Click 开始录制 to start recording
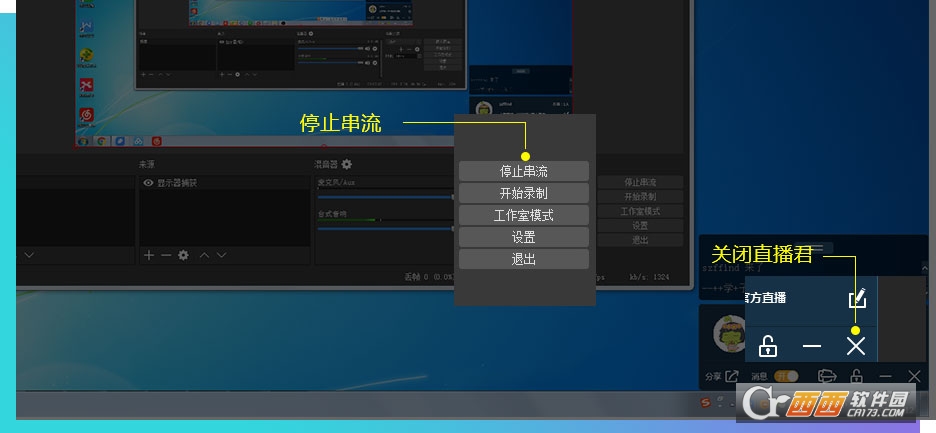 point(523,194)
